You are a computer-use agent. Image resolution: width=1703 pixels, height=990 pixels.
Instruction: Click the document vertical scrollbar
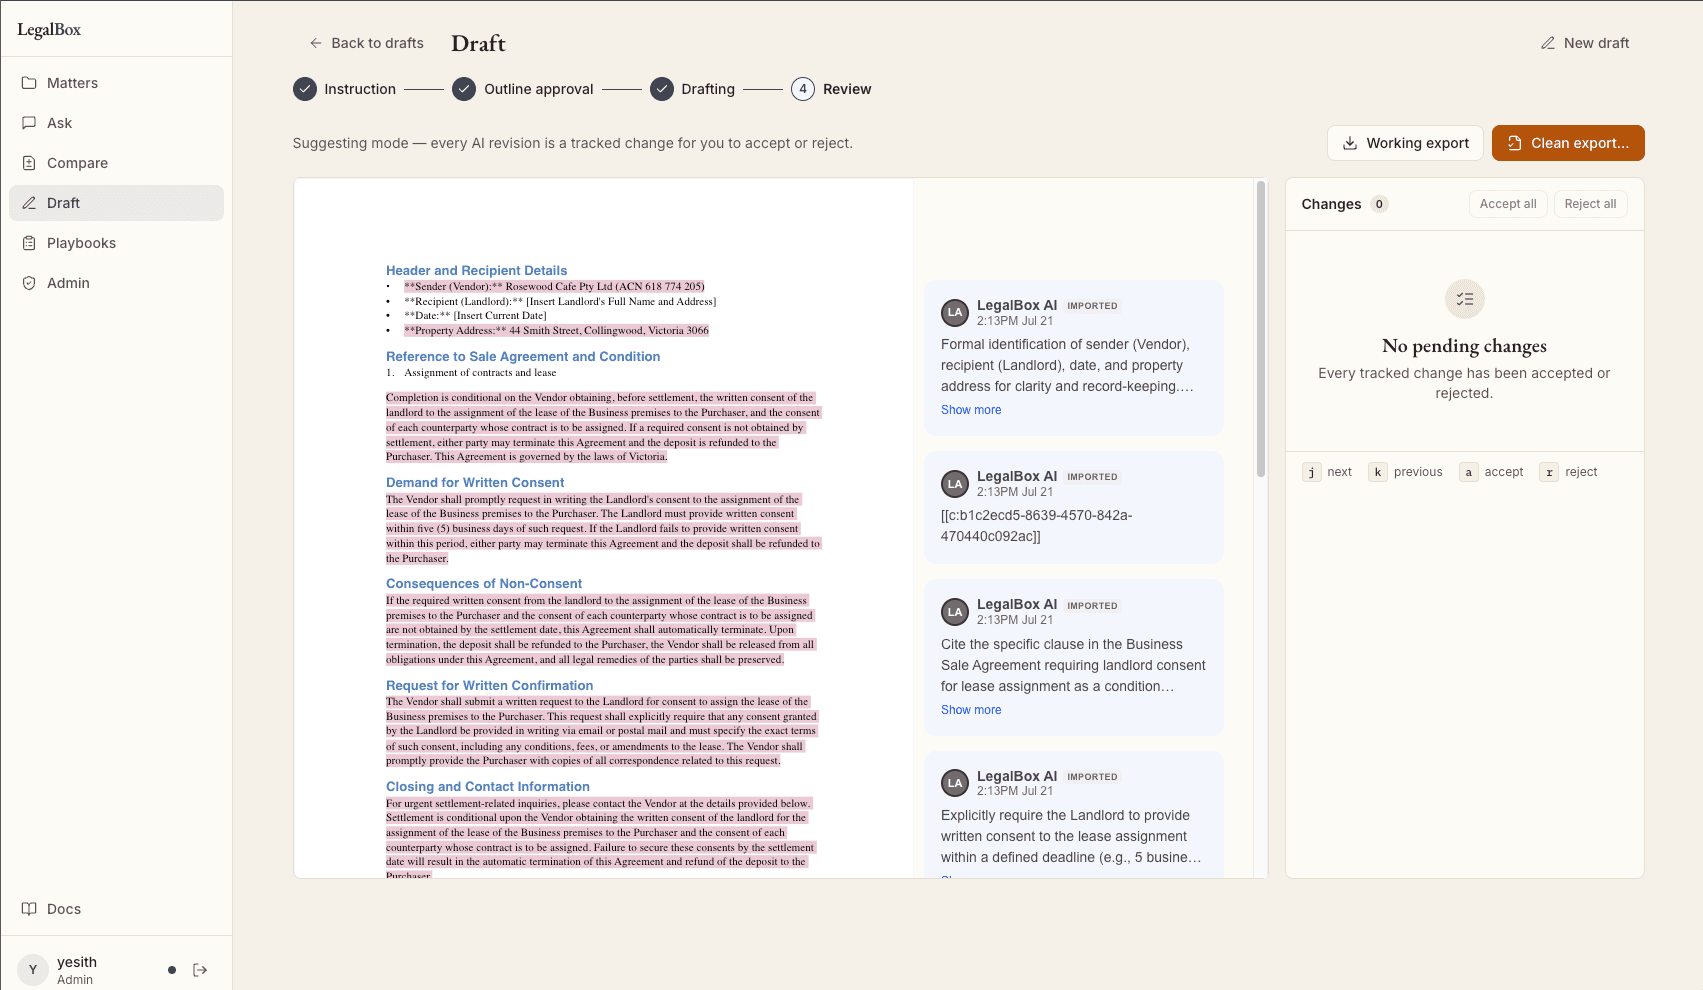[1261, 330]
